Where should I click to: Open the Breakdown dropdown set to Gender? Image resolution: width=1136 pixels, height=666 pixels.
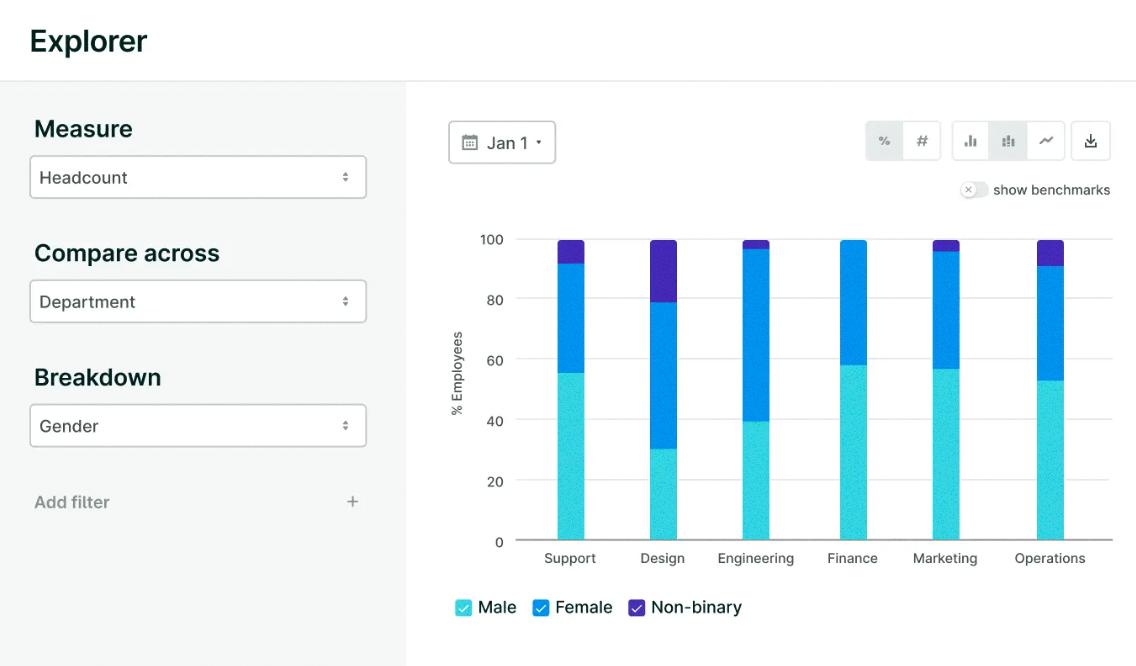[197, 425]
